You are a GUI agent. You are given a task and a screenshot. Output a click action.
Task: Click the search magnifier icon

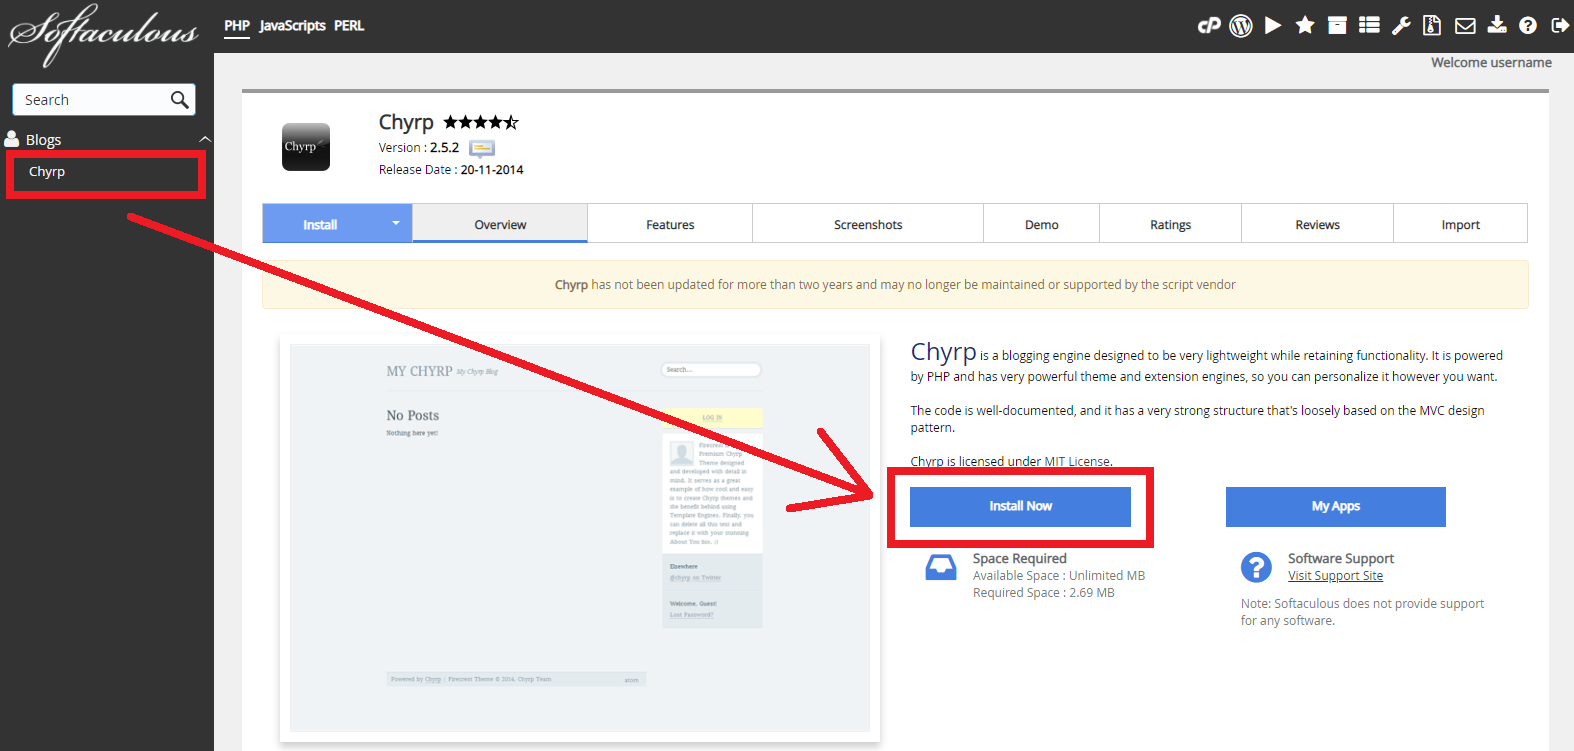(x=180, y=100)
